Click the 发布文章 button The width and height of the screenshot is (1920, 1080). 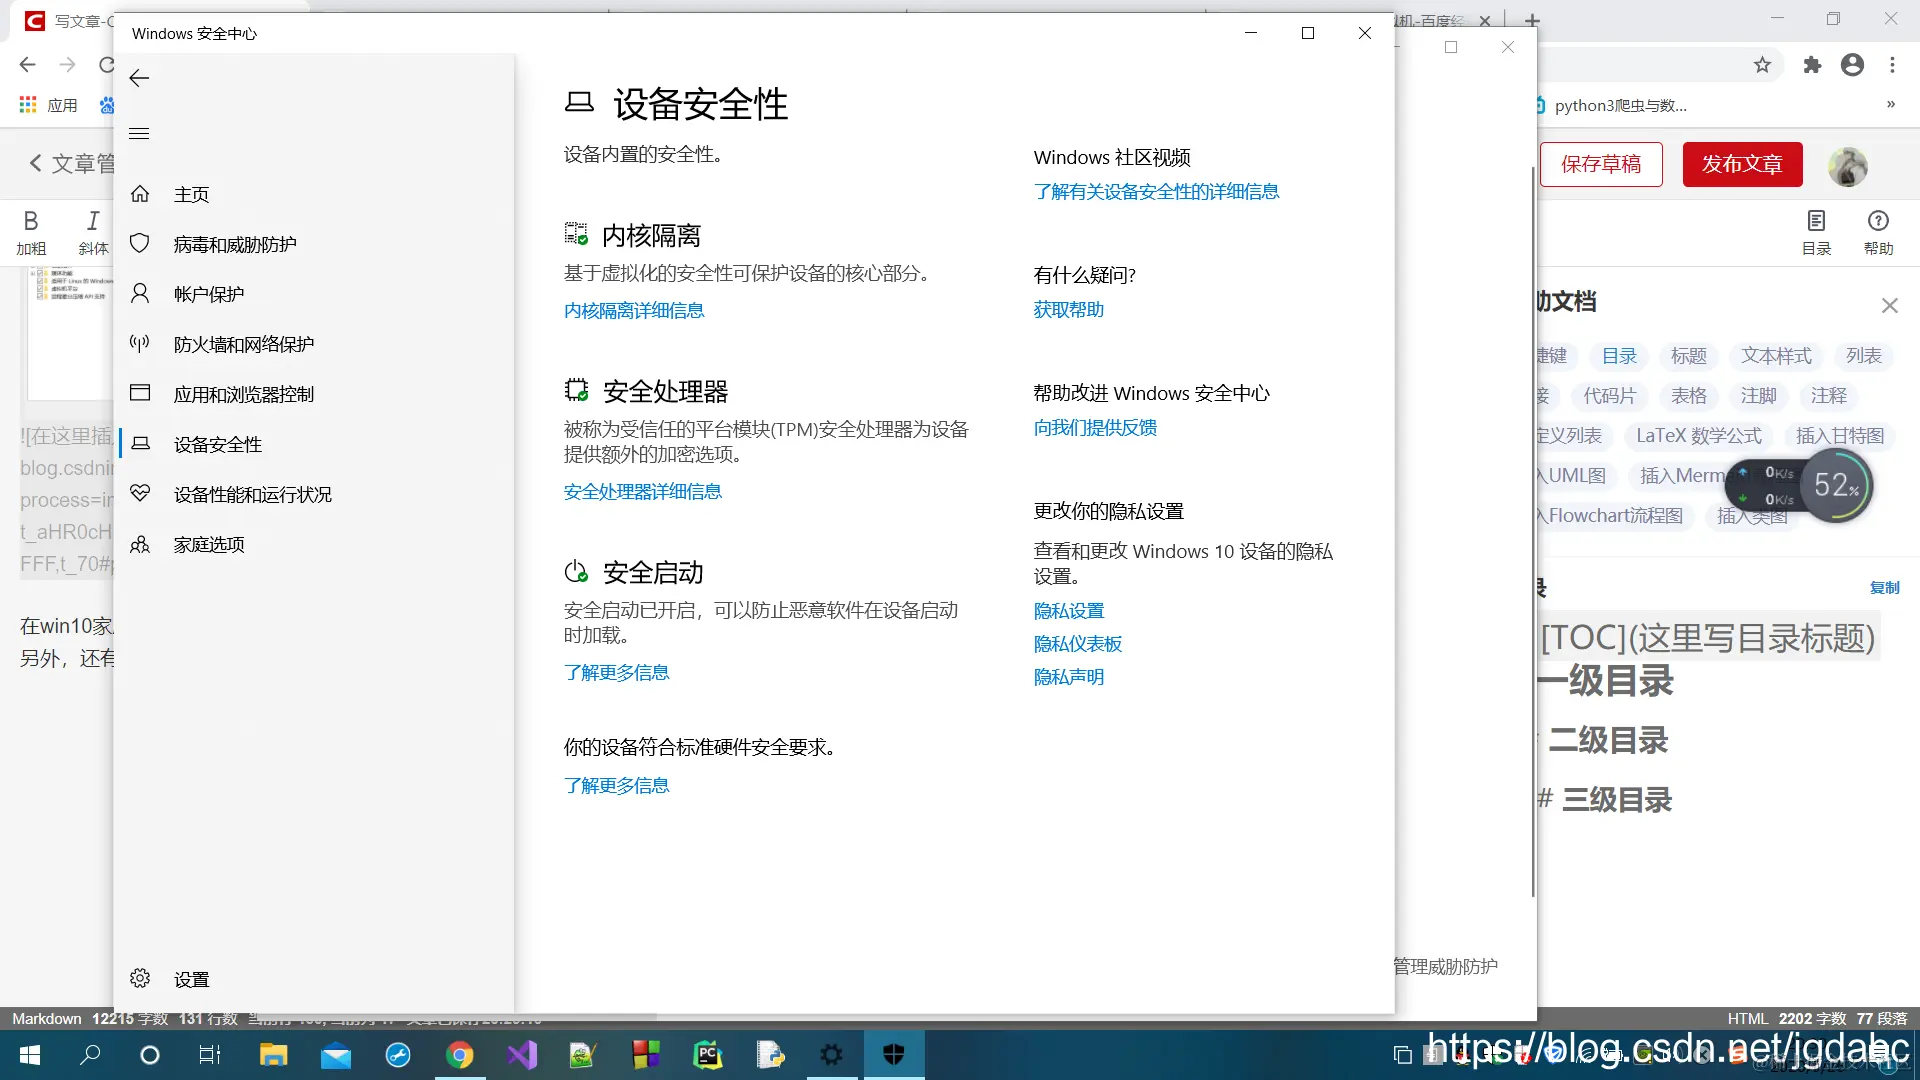tap(1741, 164)
